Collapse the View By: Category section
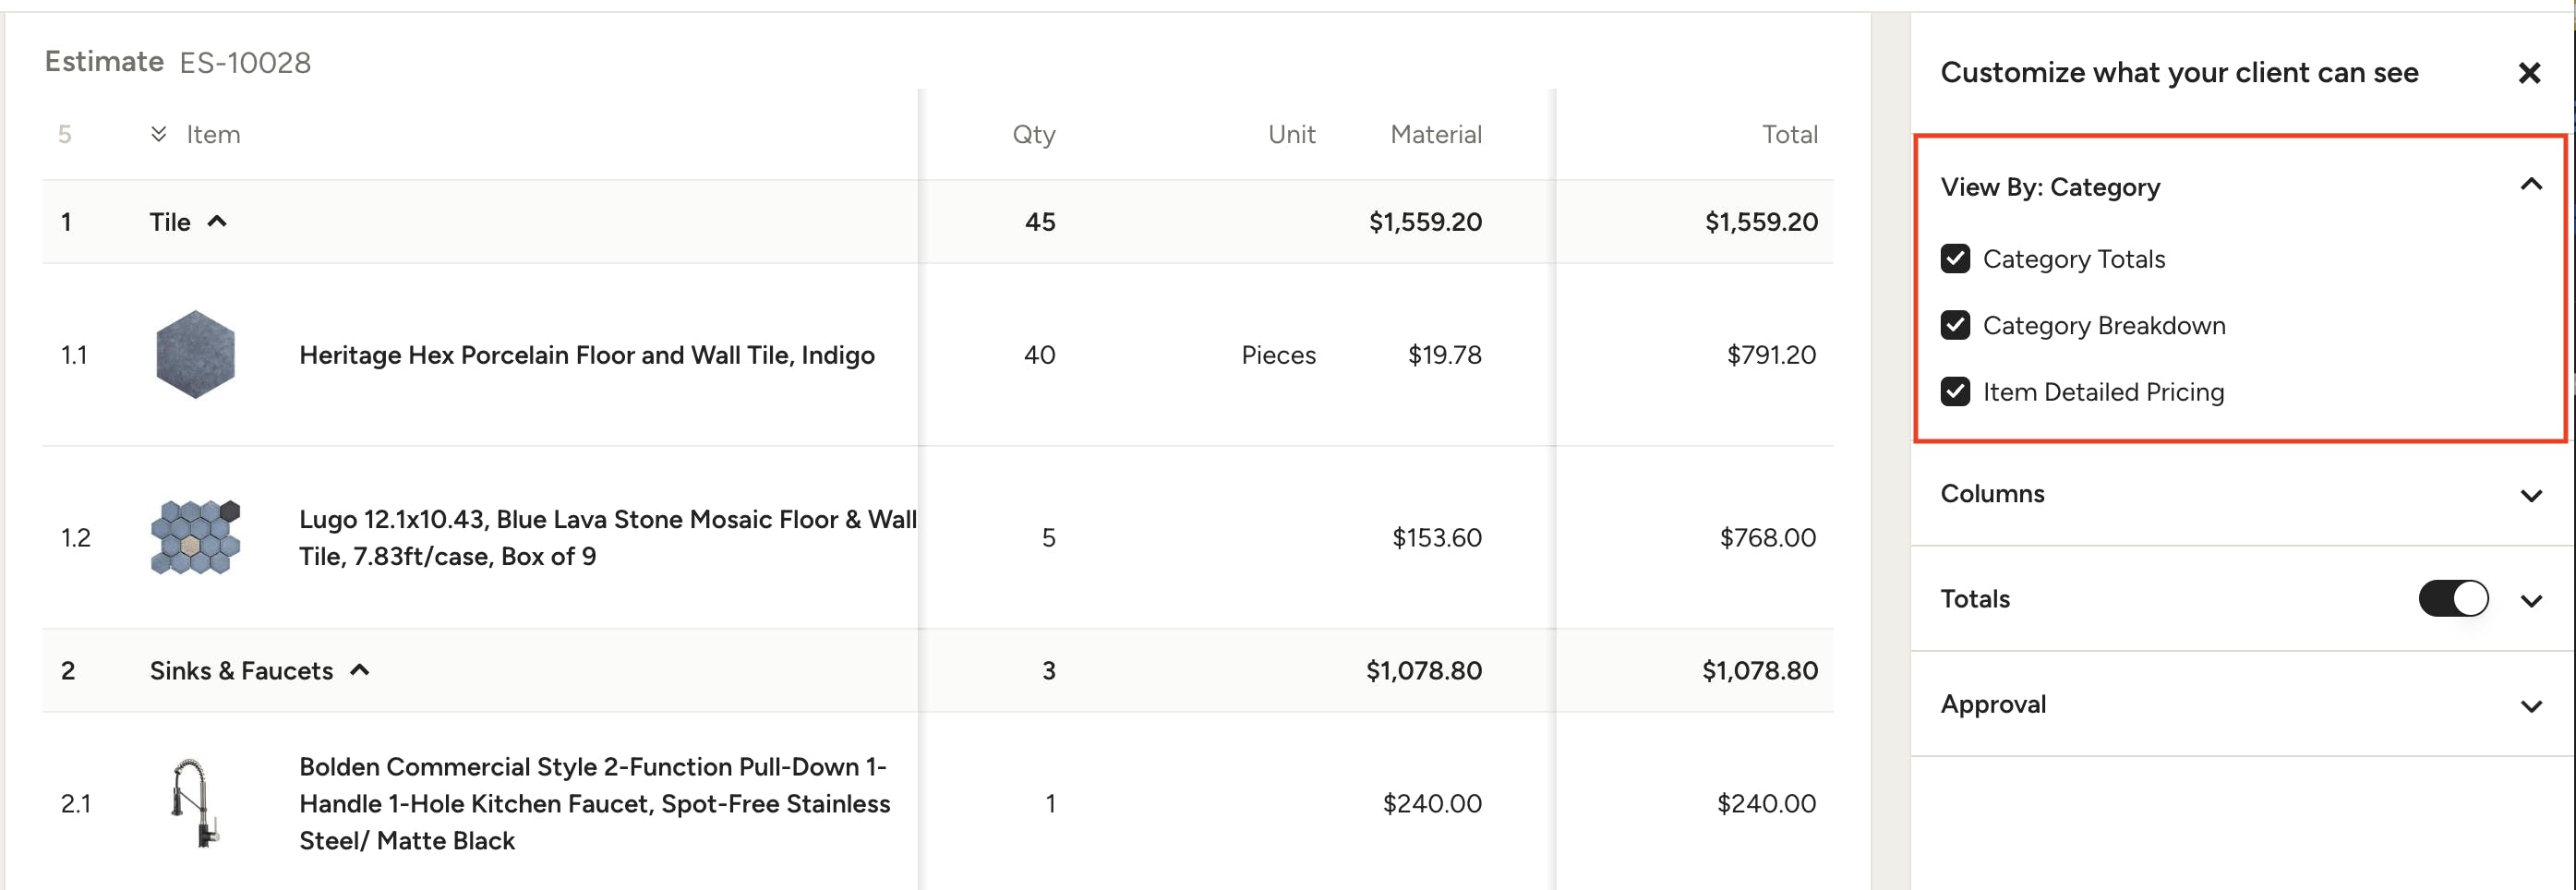Screen dimensions: 2576x890 [x=2530, y=185]
